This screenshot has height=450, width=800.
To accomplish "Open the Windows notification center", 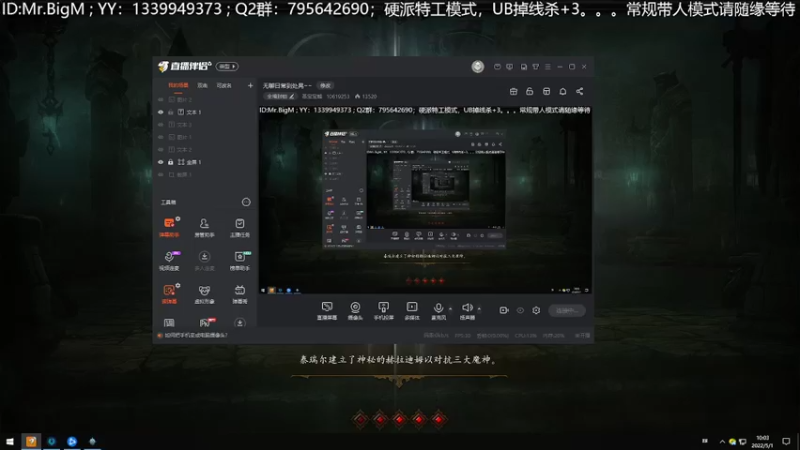I will point(786,441).
